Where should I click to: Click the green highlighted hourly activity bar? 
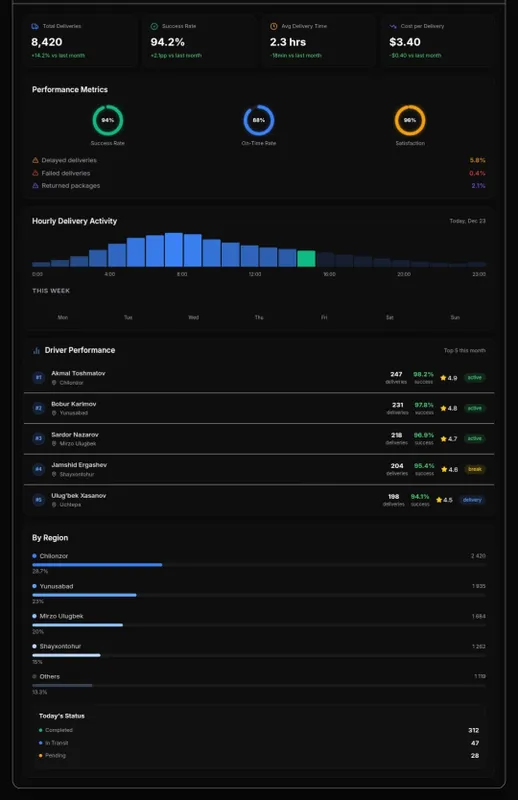(x=306, y=259)
